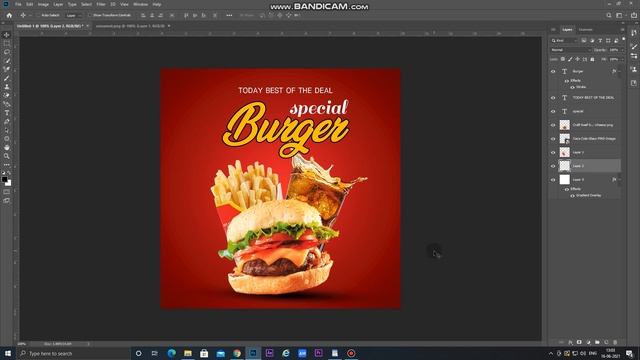640x360 pixels.
Task: Filter layers by type (T) icon
Action: 600,40
